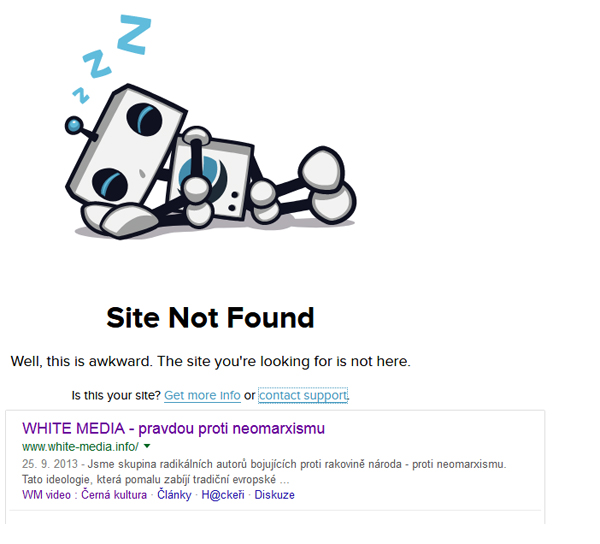Click the "Site Not Found" heading
Image resolution: width=600 pixels, height=544 pixels.
click(x=210, y=318)
